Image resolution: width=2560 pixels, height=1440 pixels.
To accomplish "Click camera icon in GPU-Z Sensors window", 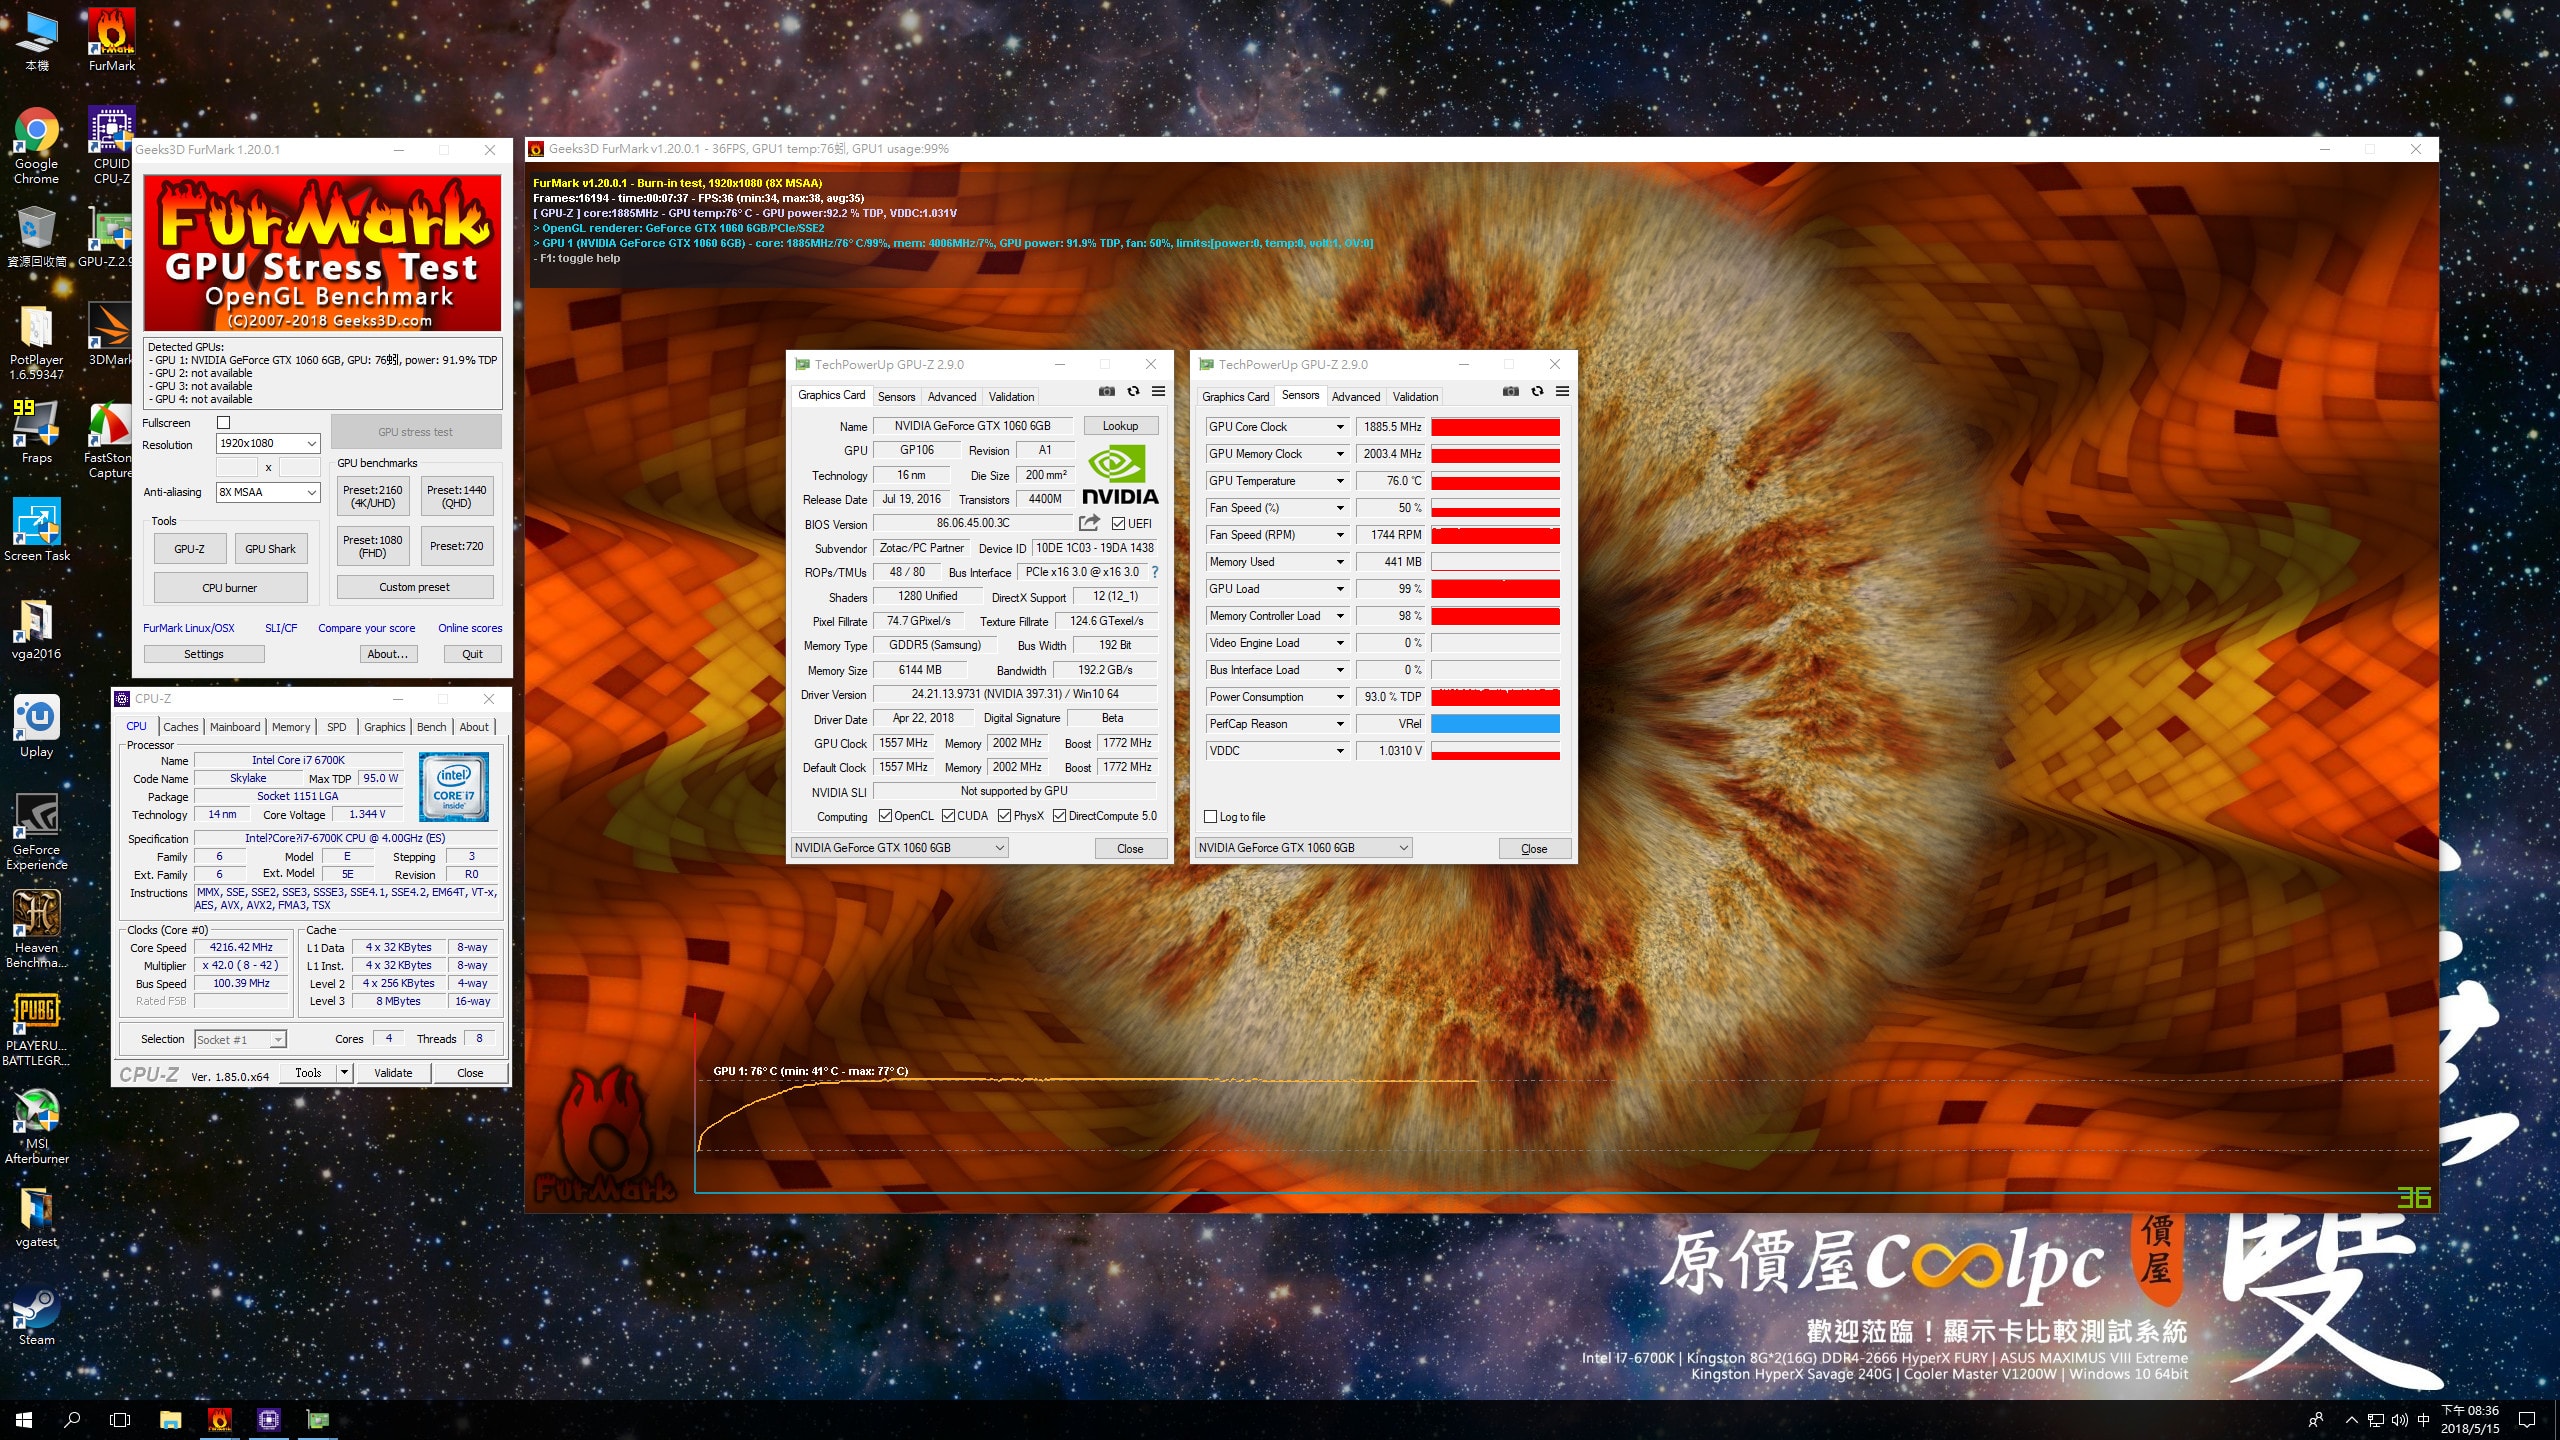I will click(x=1511, y=391).
